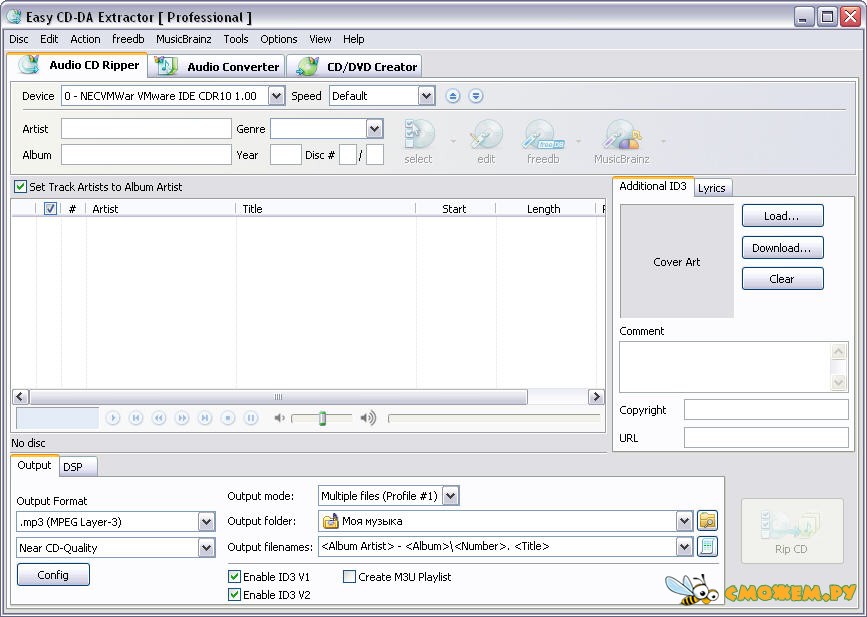This screenshot has height=617, width=867.
Task: Jump to the previous track
Action: pos(135,418)
